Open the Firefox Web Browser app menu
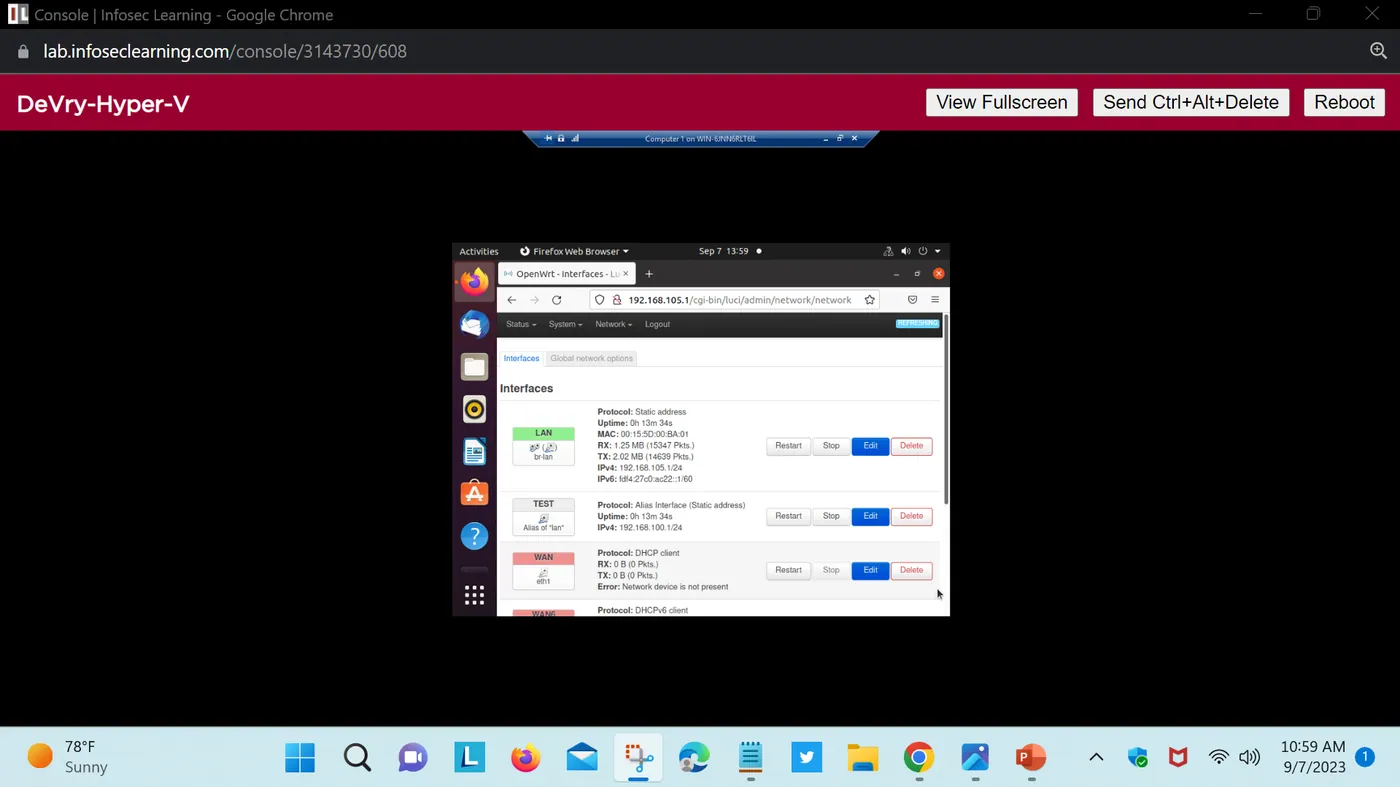1400x787 pixels. 575,251
